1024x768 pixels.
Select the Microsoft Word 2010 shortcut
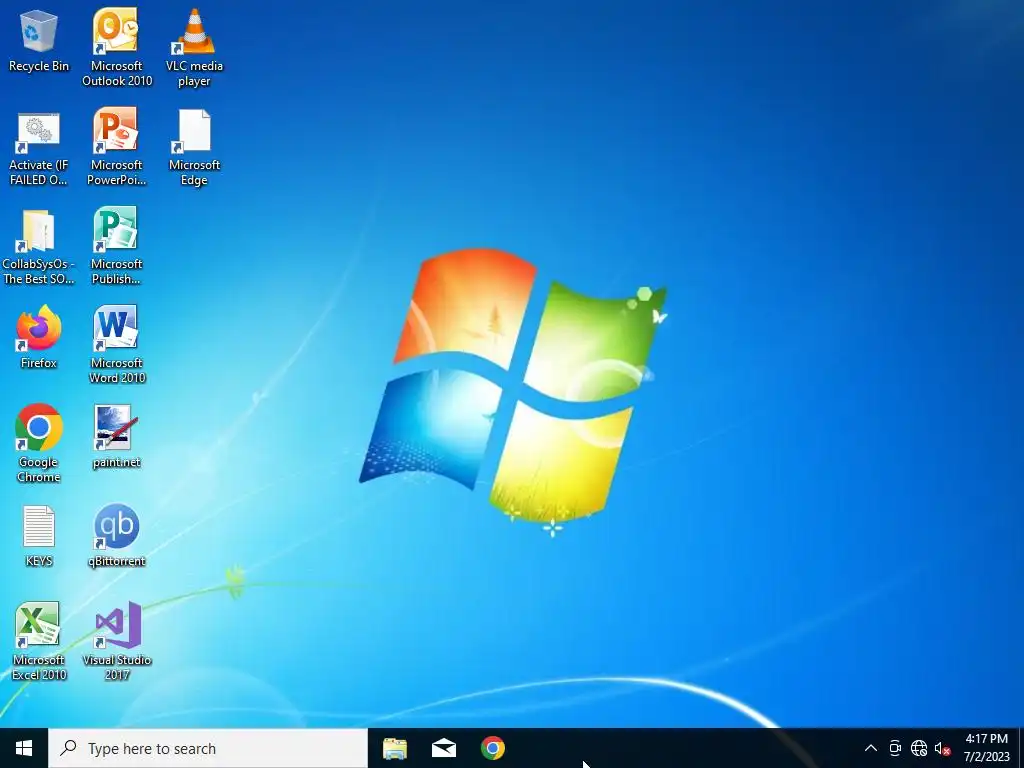[116, 345]
